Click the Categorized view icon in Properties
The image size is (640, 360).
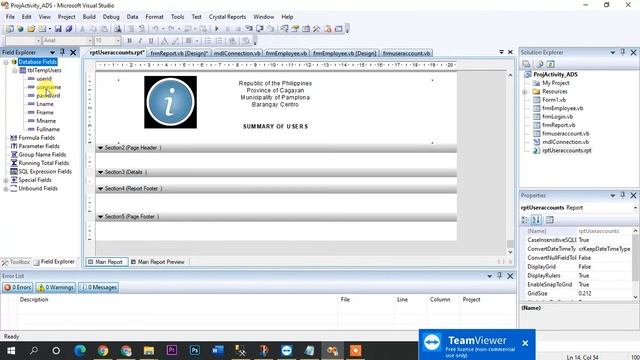click(x=525, y=220)
